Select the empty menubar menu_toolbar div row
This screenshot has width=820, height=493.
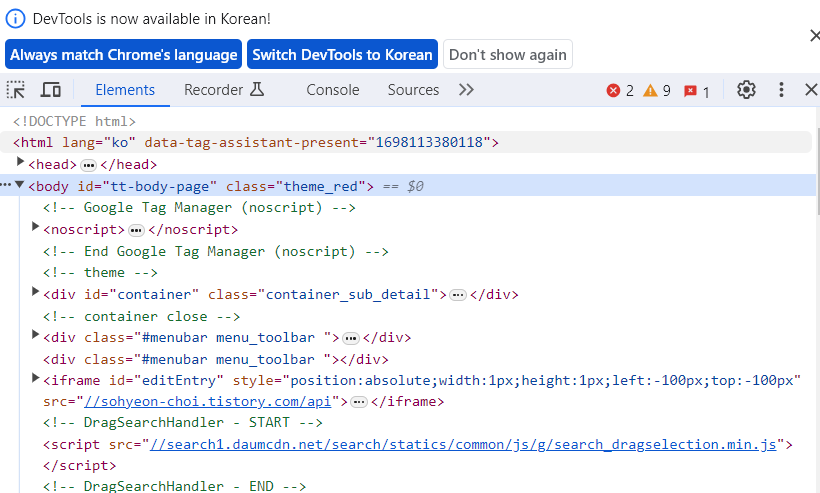[215, 359]
